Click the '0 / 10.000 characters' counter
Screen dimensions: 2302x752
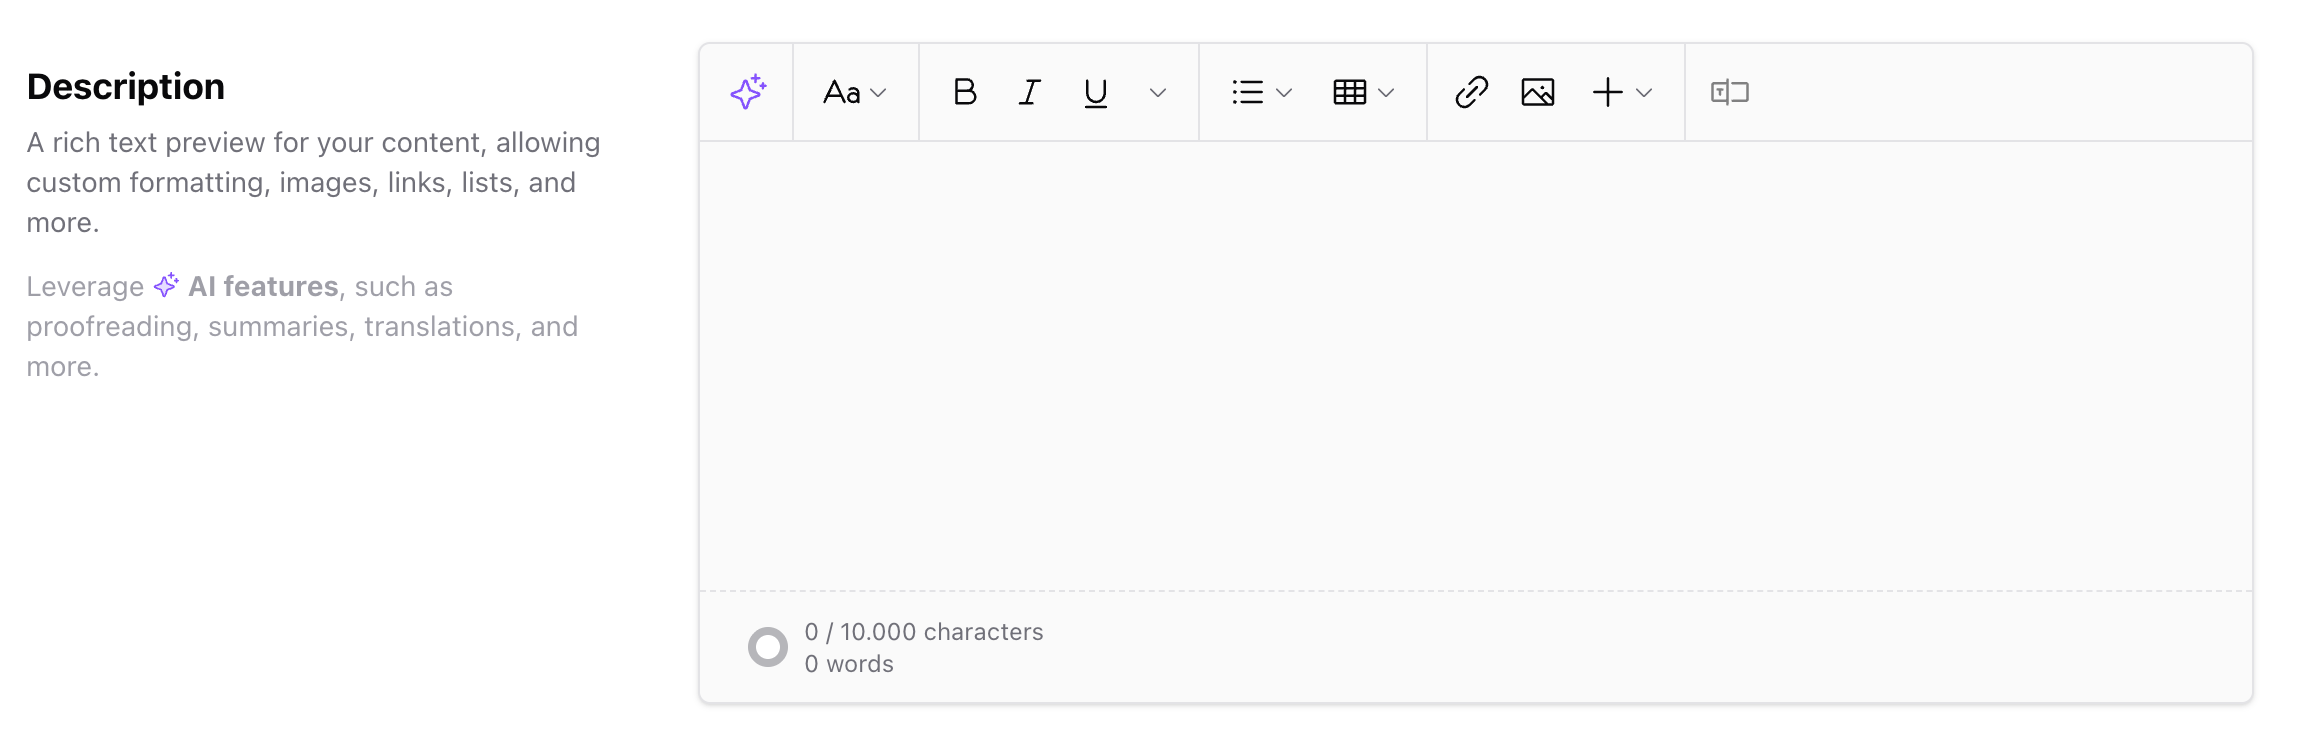(x=924, y=632)
